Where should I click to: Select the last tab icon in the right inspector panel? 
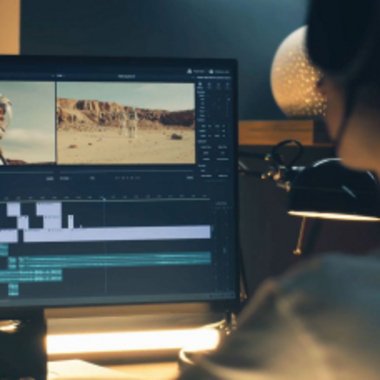click(227, 86)
